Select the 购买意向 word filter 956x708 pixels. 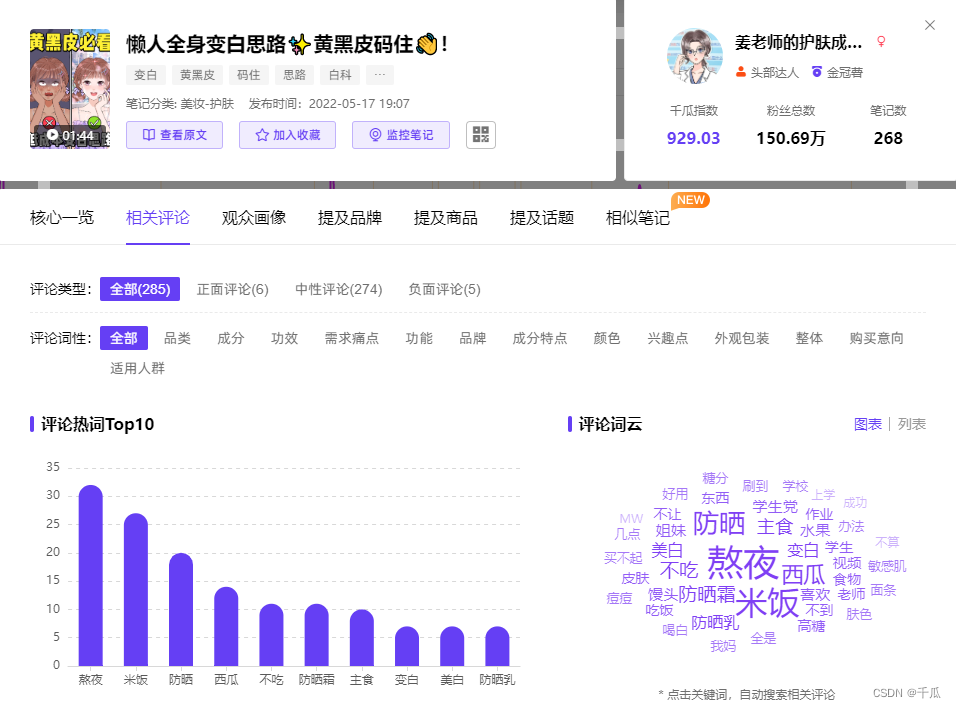pyautogui.click(x=877, y=338)
